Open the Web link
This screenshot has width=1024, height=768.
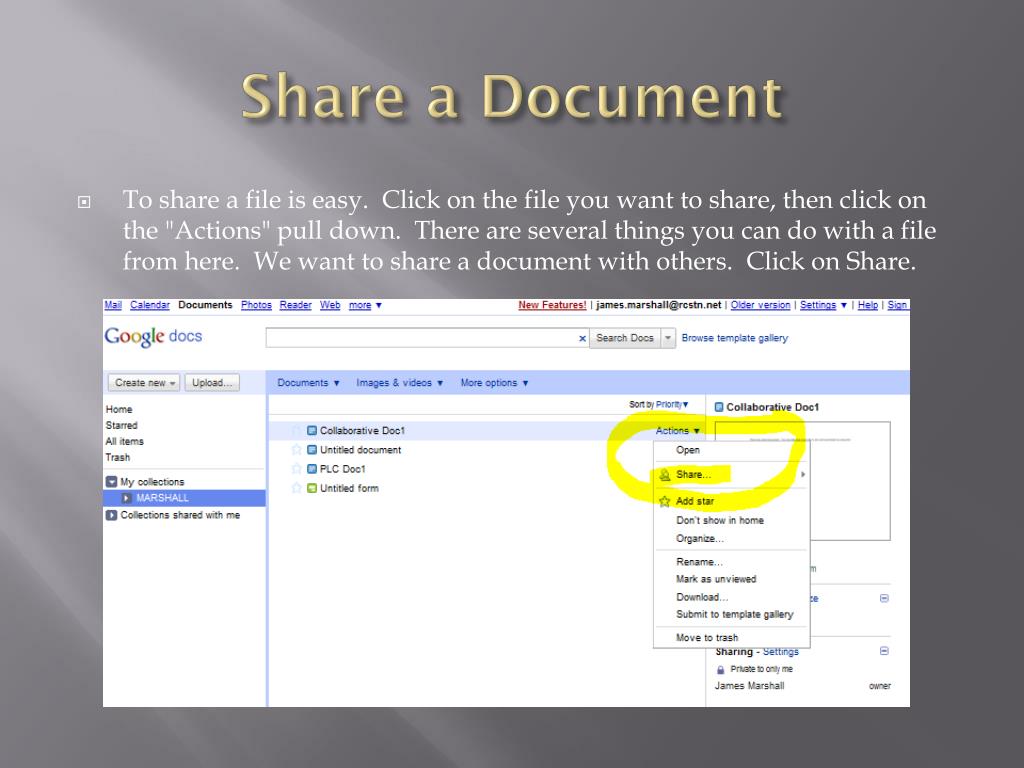click(330, 305)
